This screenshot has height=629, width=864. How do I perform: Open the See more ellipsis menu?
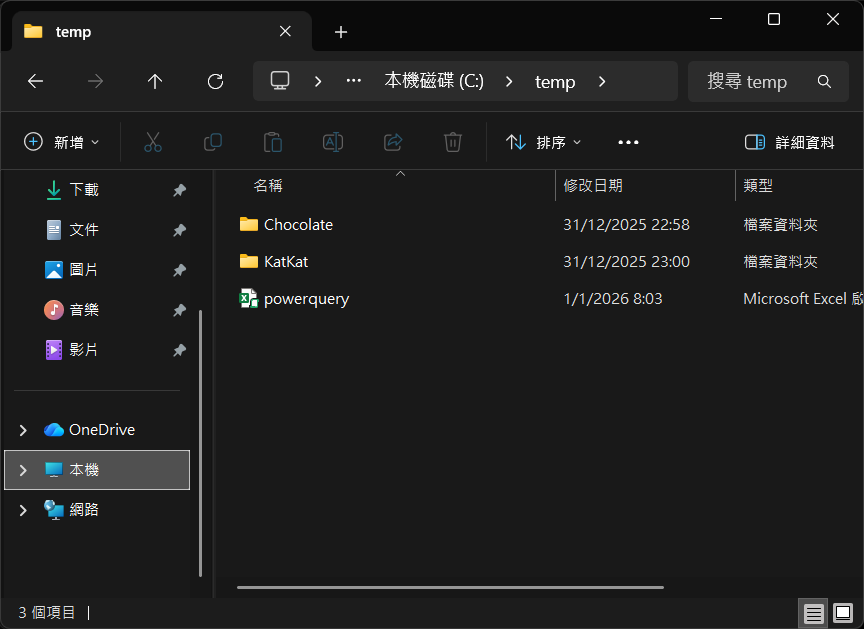click(628, 142)
